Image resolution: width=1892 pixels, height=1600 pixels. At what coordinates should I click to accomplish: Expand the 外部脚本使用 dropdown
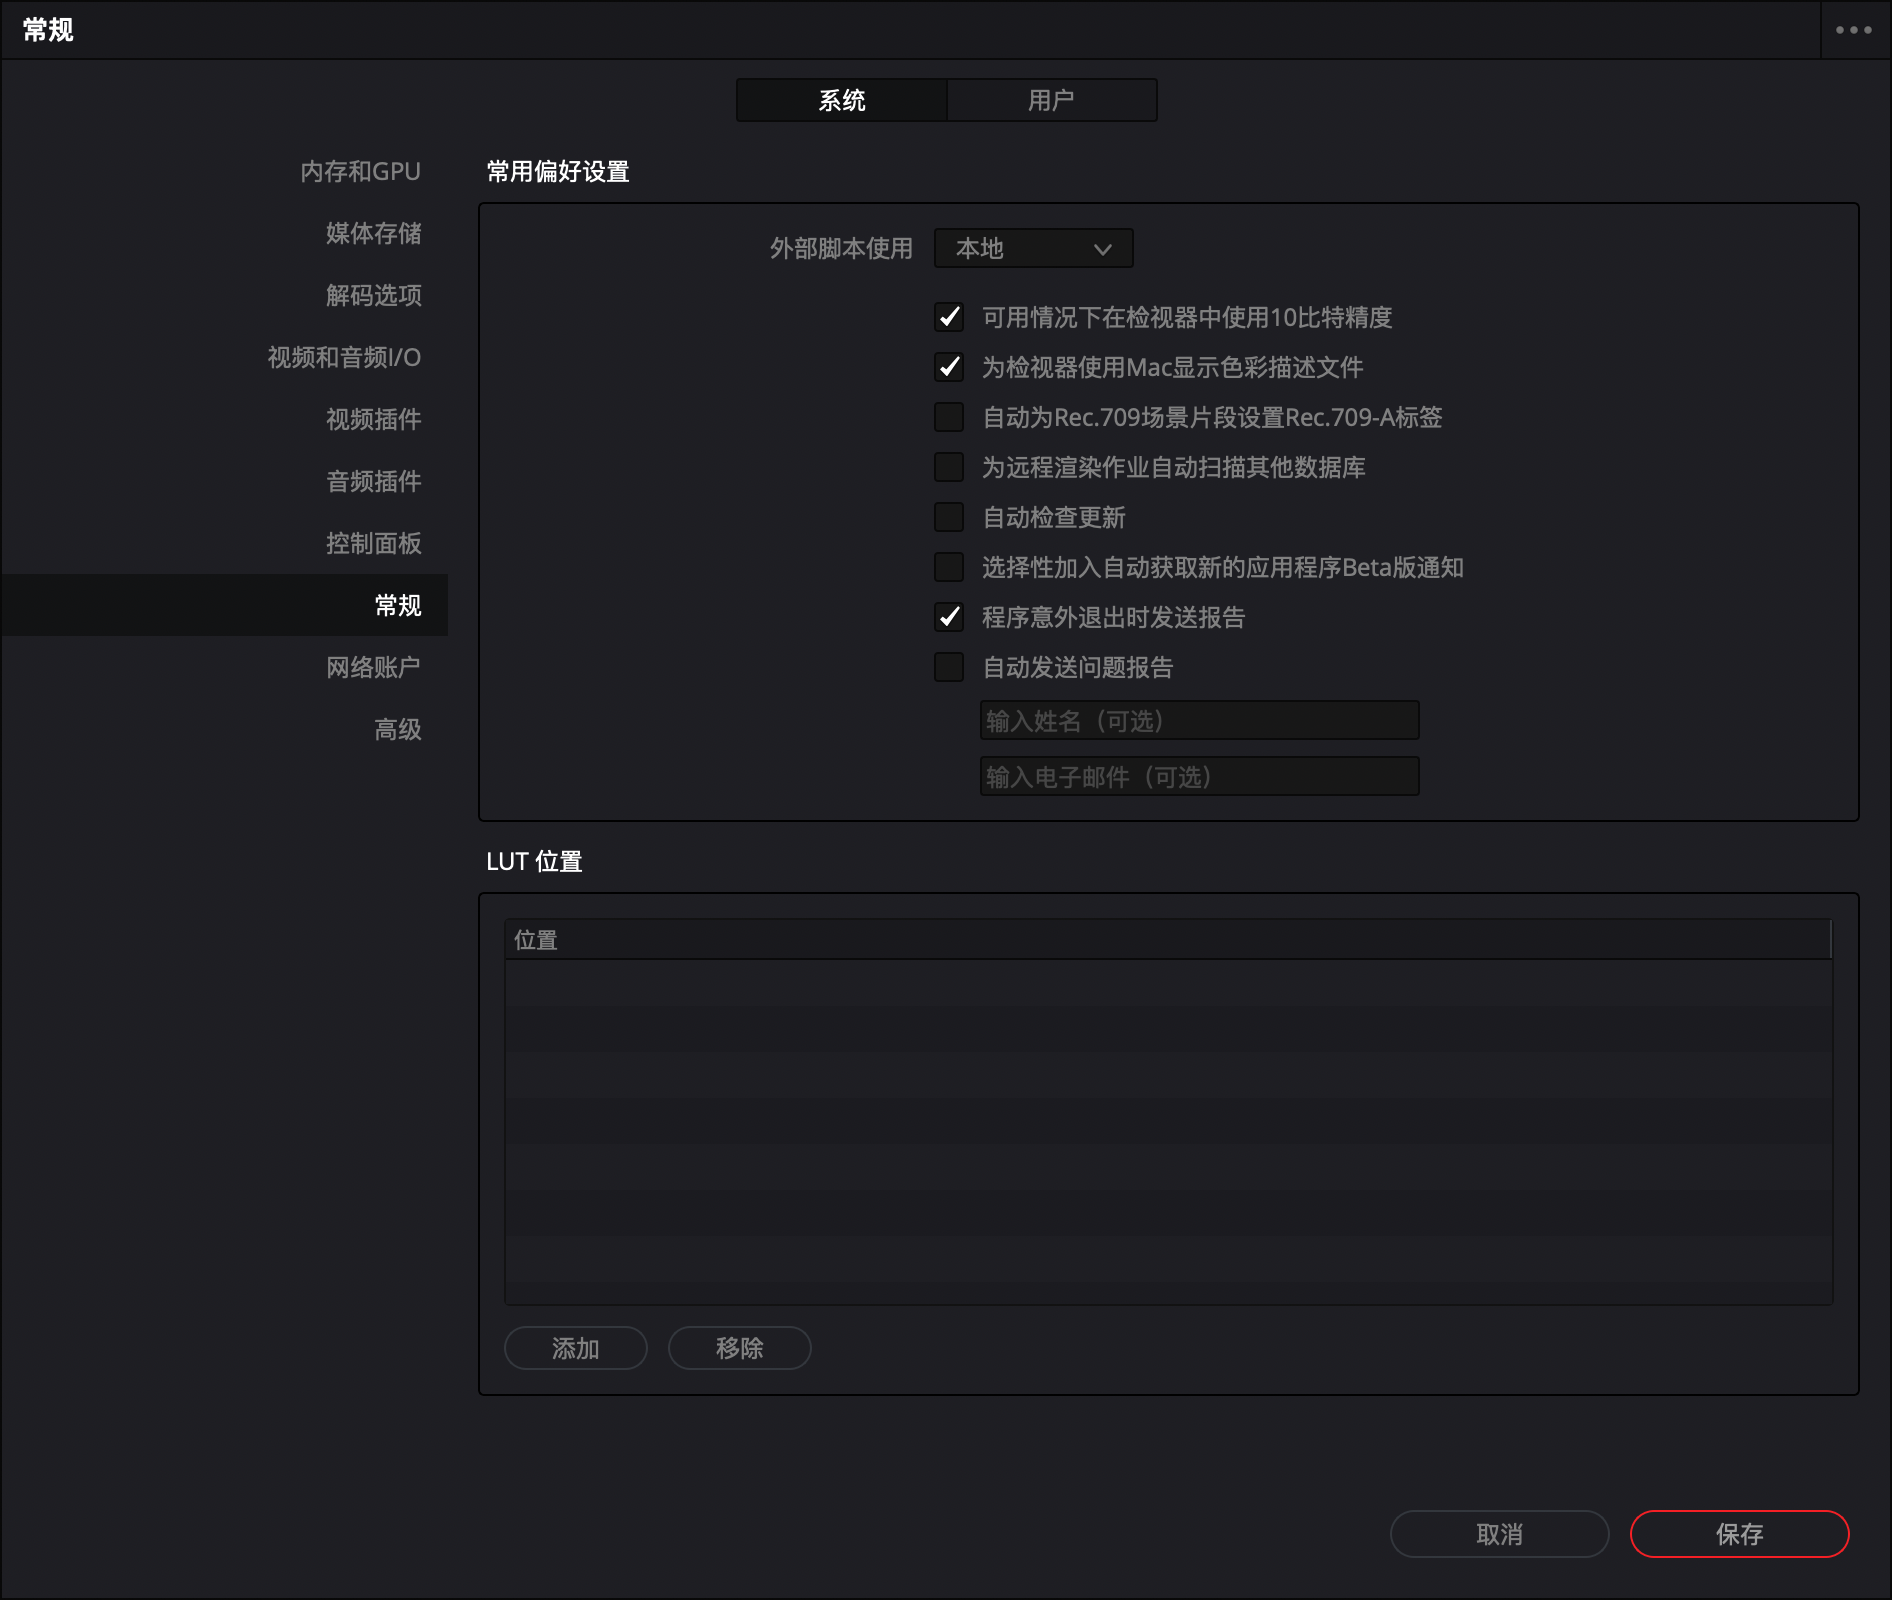[x=1033, y=248]
